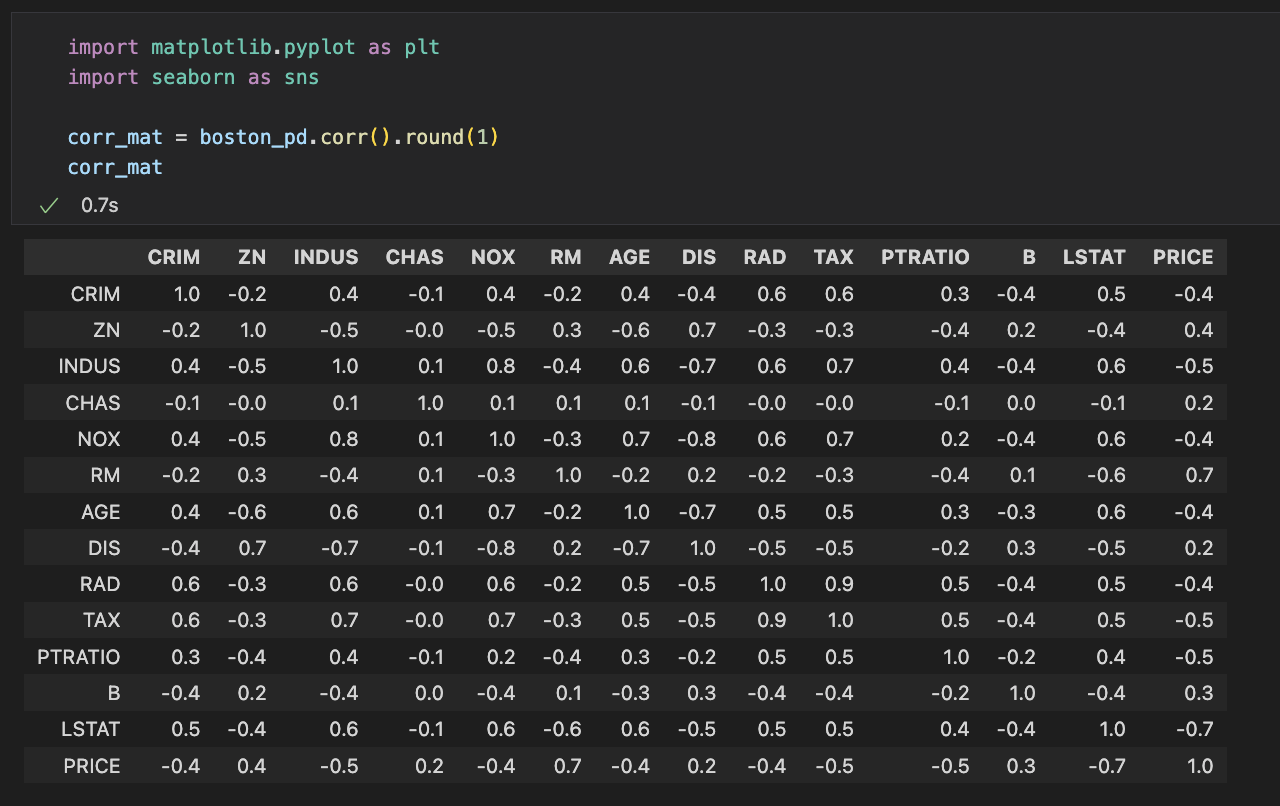This screenshot has height=806, width=1280.
Task: Select the B column header
Action: point(1029,257)
